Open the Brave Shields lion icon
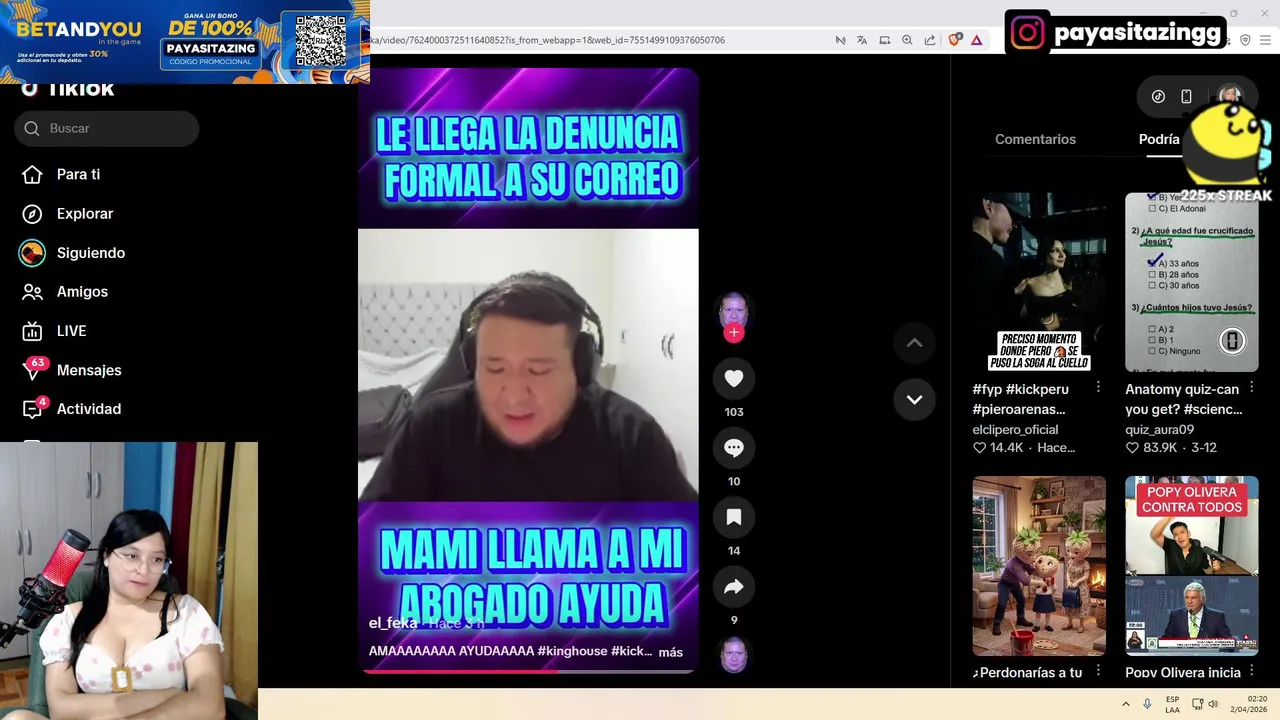The image size is (1280, 720). [x=955, y=40]
